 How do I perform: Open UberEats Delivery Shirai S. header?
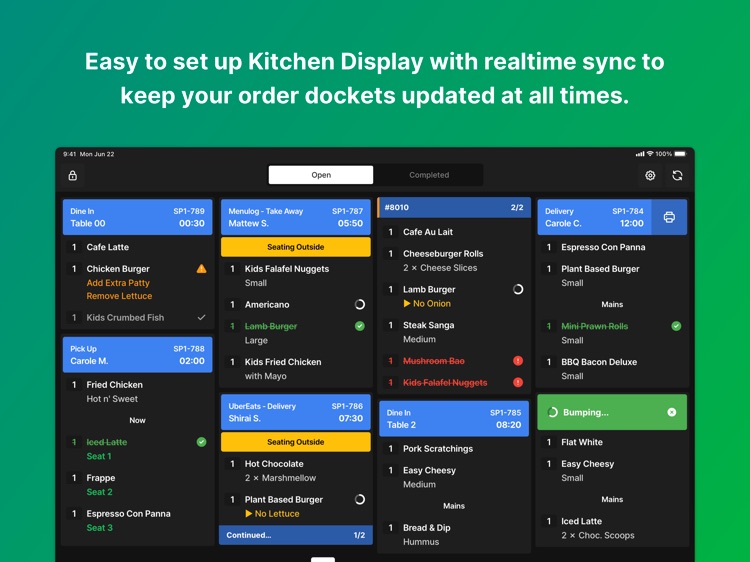coord(296,412)
